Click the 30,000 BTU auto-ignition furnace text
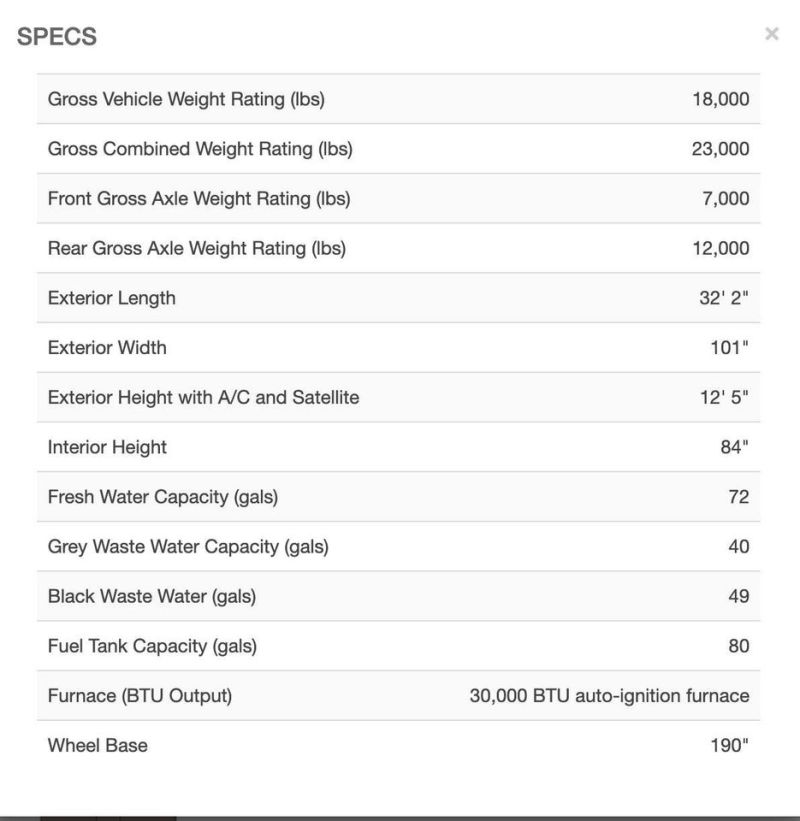 tap(609, 696)
